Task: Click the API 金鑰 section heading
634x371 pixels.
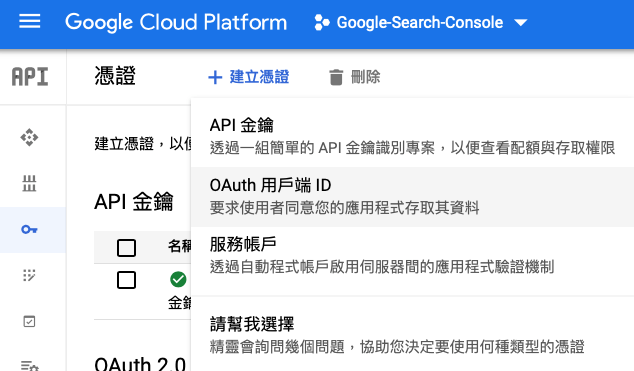Action: (x=134, y=201)
